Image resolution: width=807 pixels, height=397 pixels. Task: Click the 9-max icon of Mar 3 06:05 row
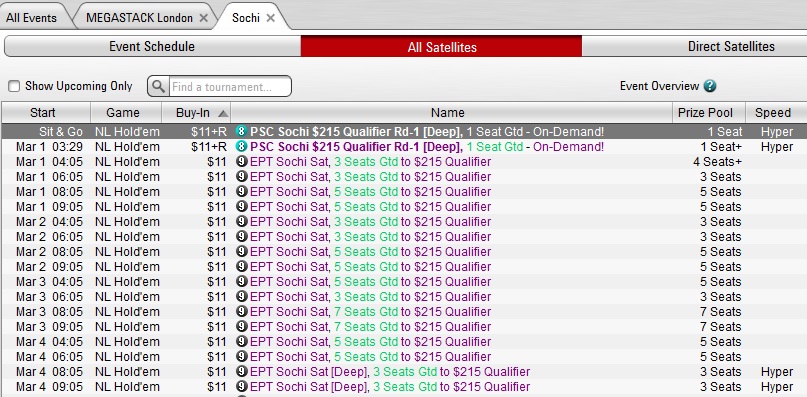[x=242, y=297]
